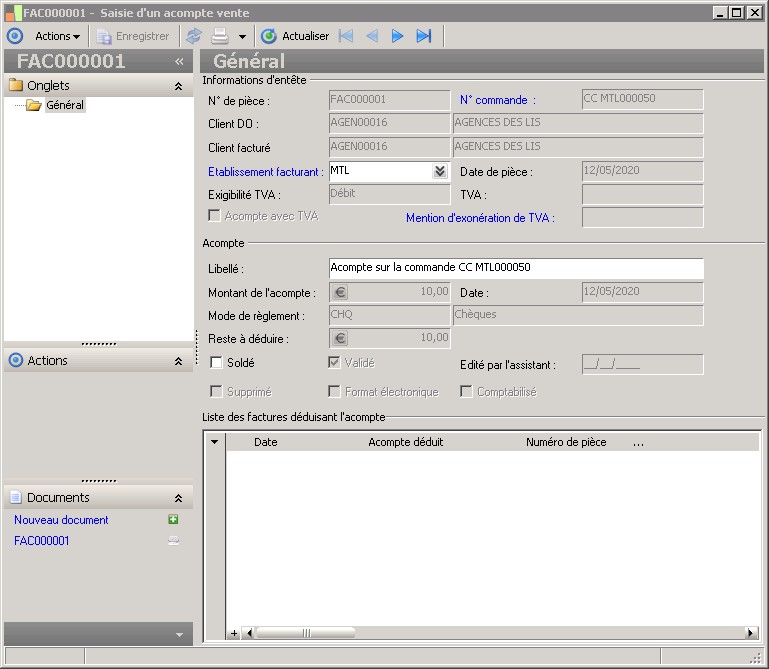
Task: Click the green plus icon beside Nouveau document
Action: [173, 520]
